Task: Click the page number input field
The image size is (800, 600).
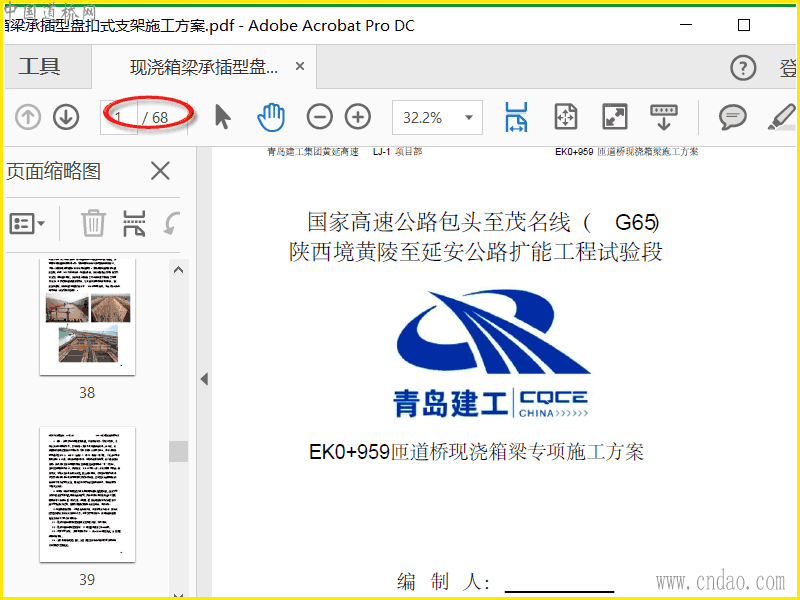Action: click(x=119, y=118)
